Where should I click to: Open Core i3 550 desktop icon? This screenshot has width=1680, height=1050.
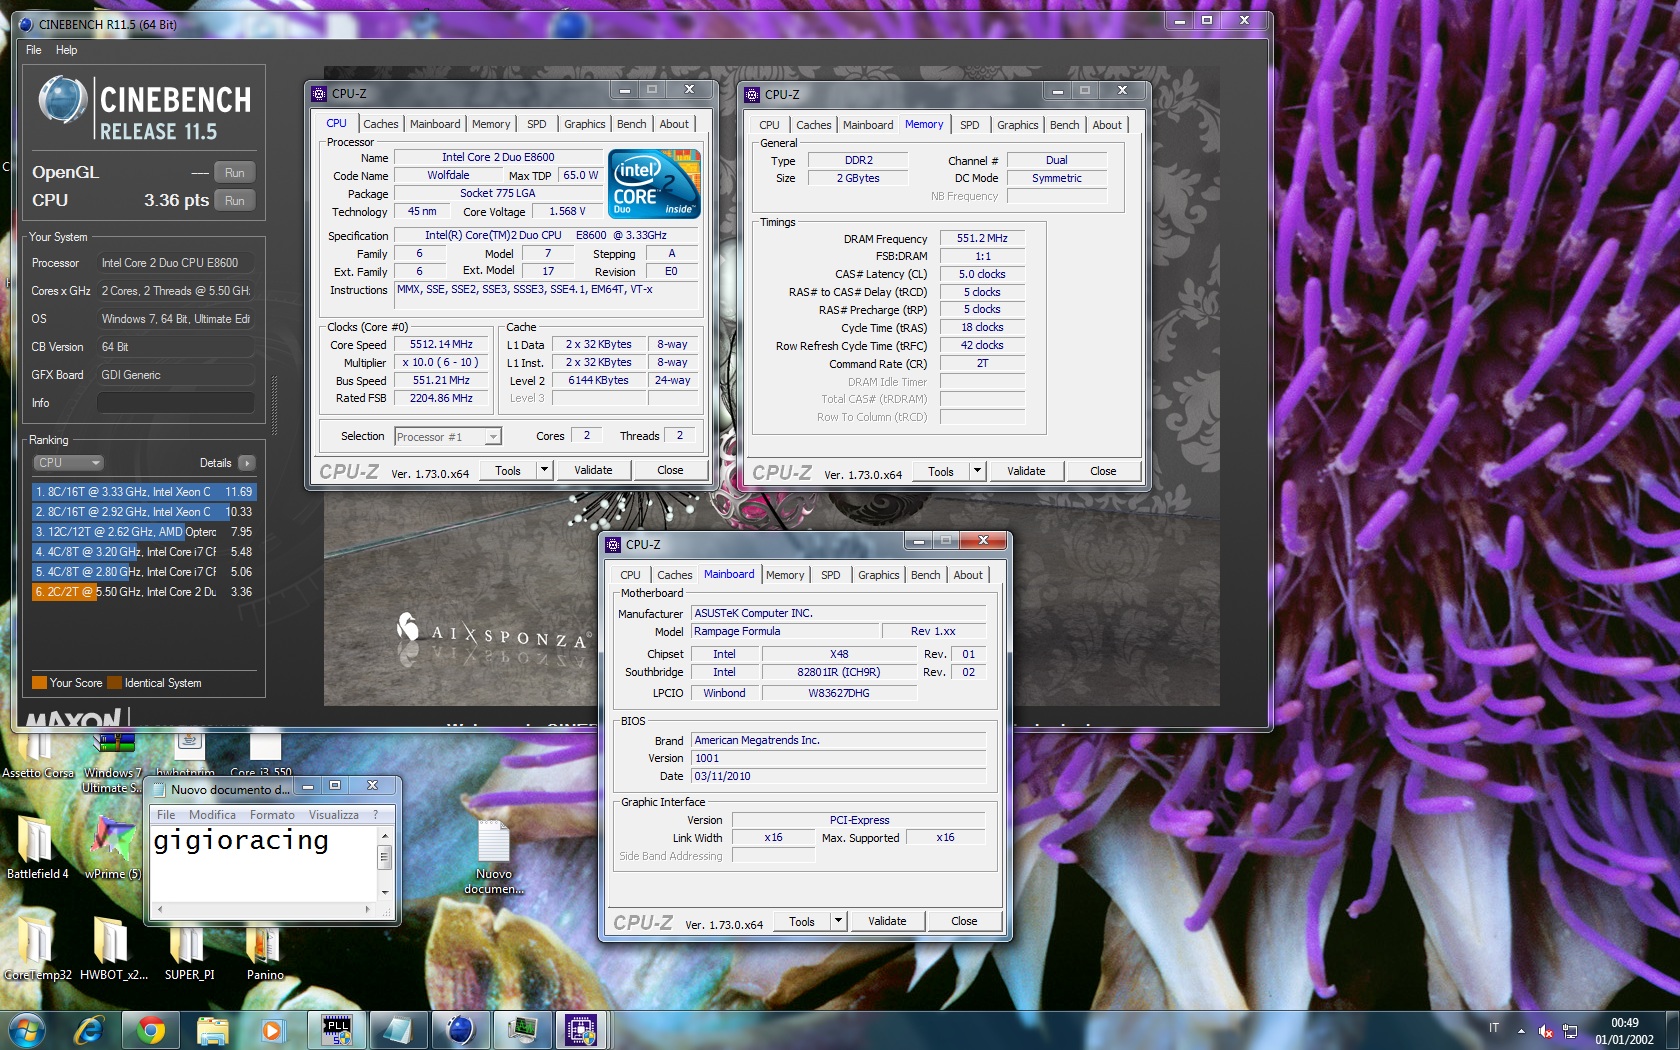261,757
